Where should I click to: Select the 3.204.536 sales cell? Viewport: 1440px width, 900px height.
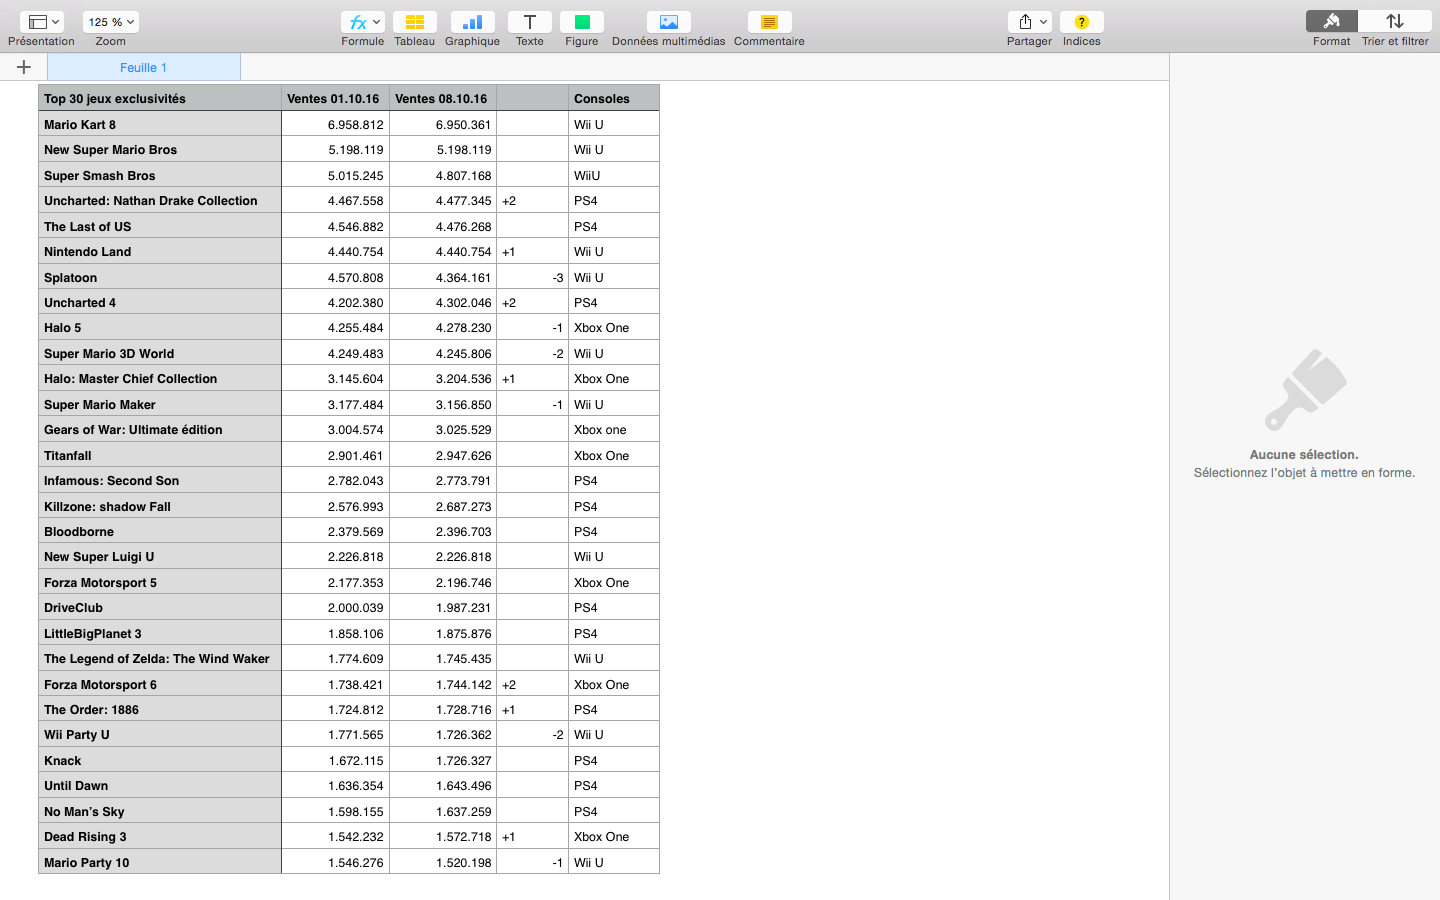tap(443, 378)
